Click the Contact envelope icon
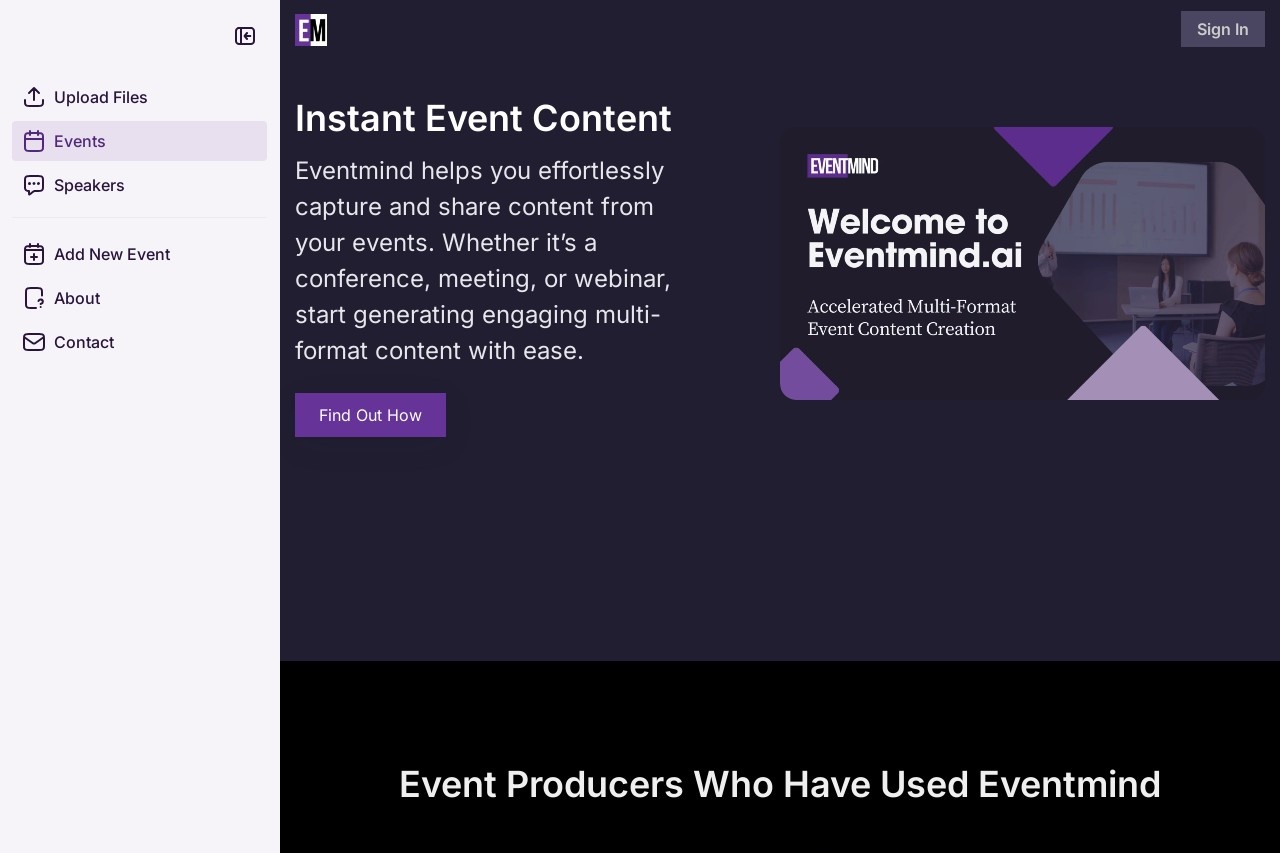1280x853 pixels. pos(34,342)
